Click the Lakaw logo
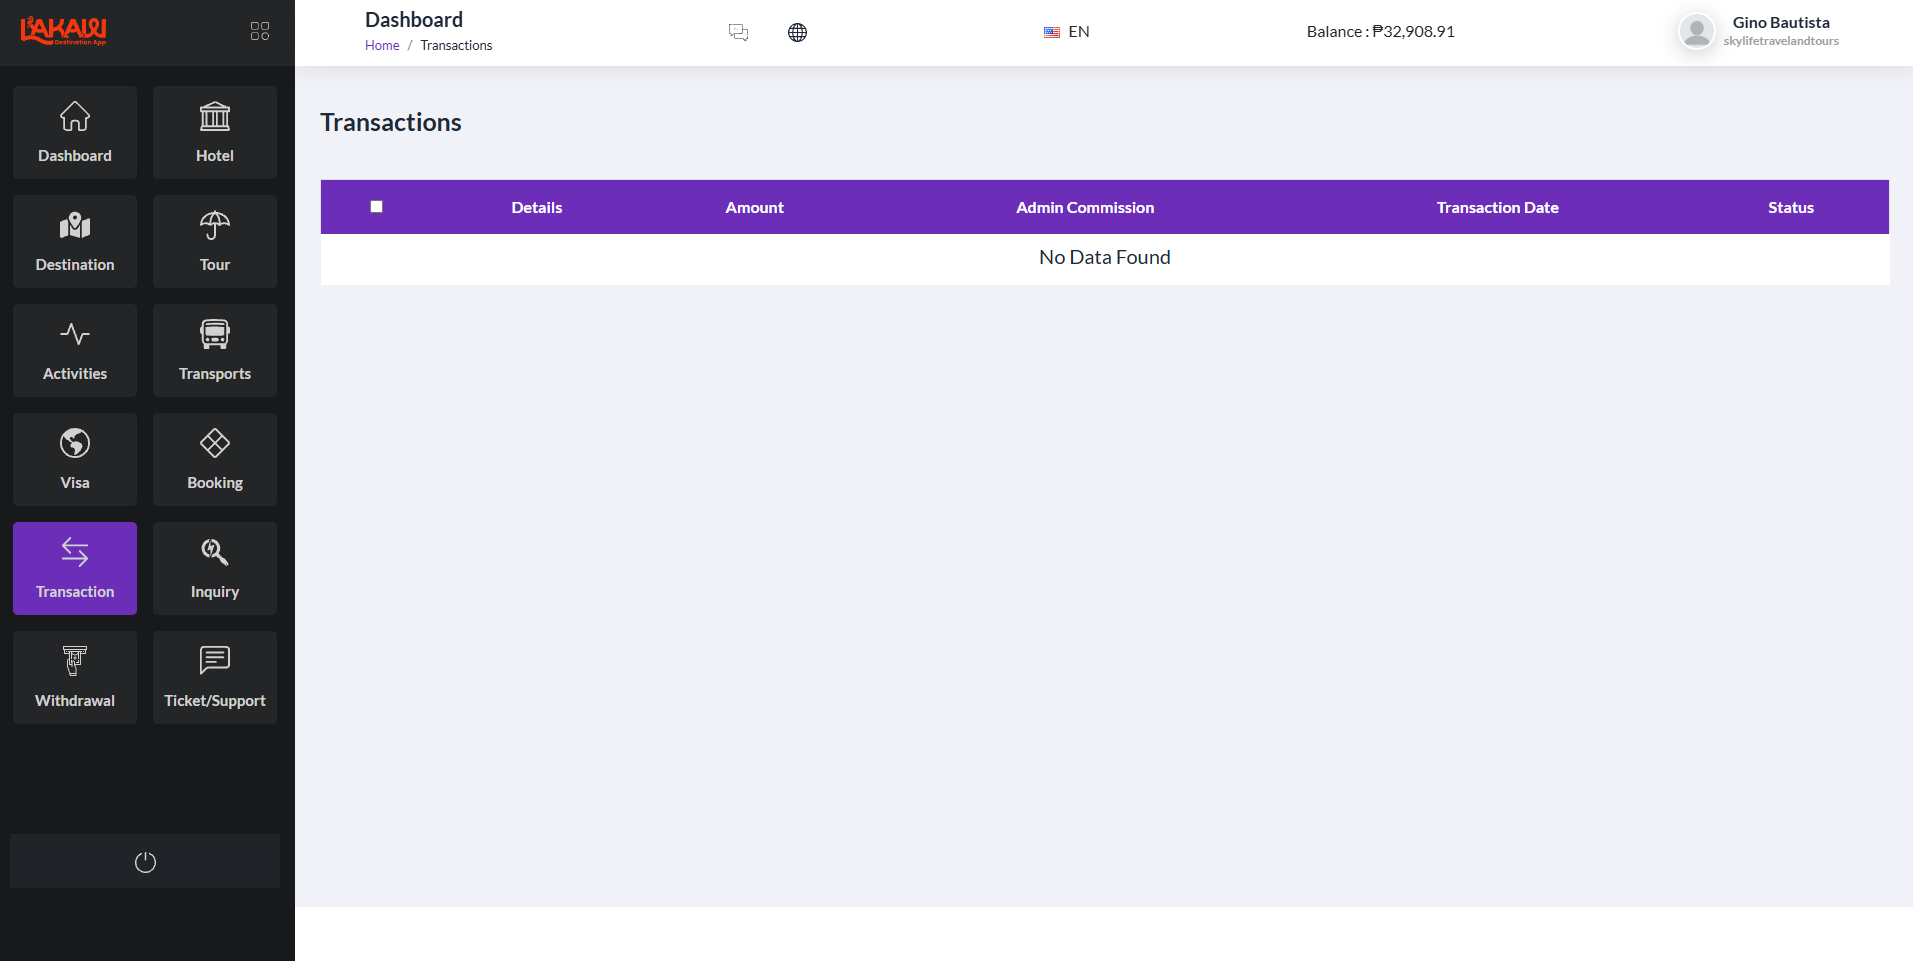The image size is (1913, 961). 64,30
